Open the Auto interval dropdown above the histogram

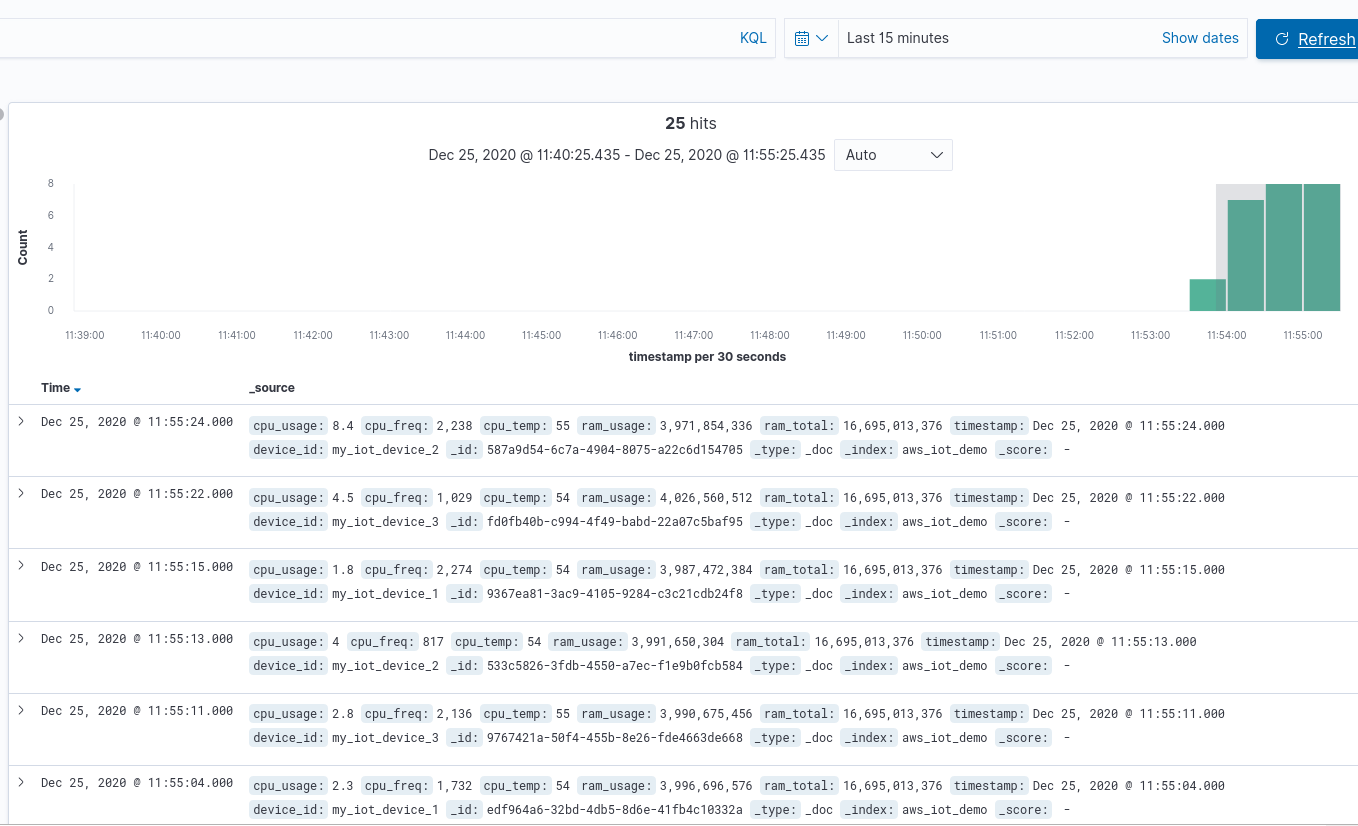[x=893, y=155]
